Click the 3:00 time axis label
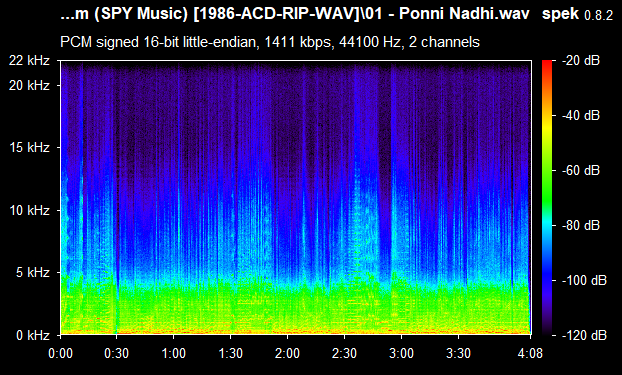This screenshot has width=622, height=375. 401,353
